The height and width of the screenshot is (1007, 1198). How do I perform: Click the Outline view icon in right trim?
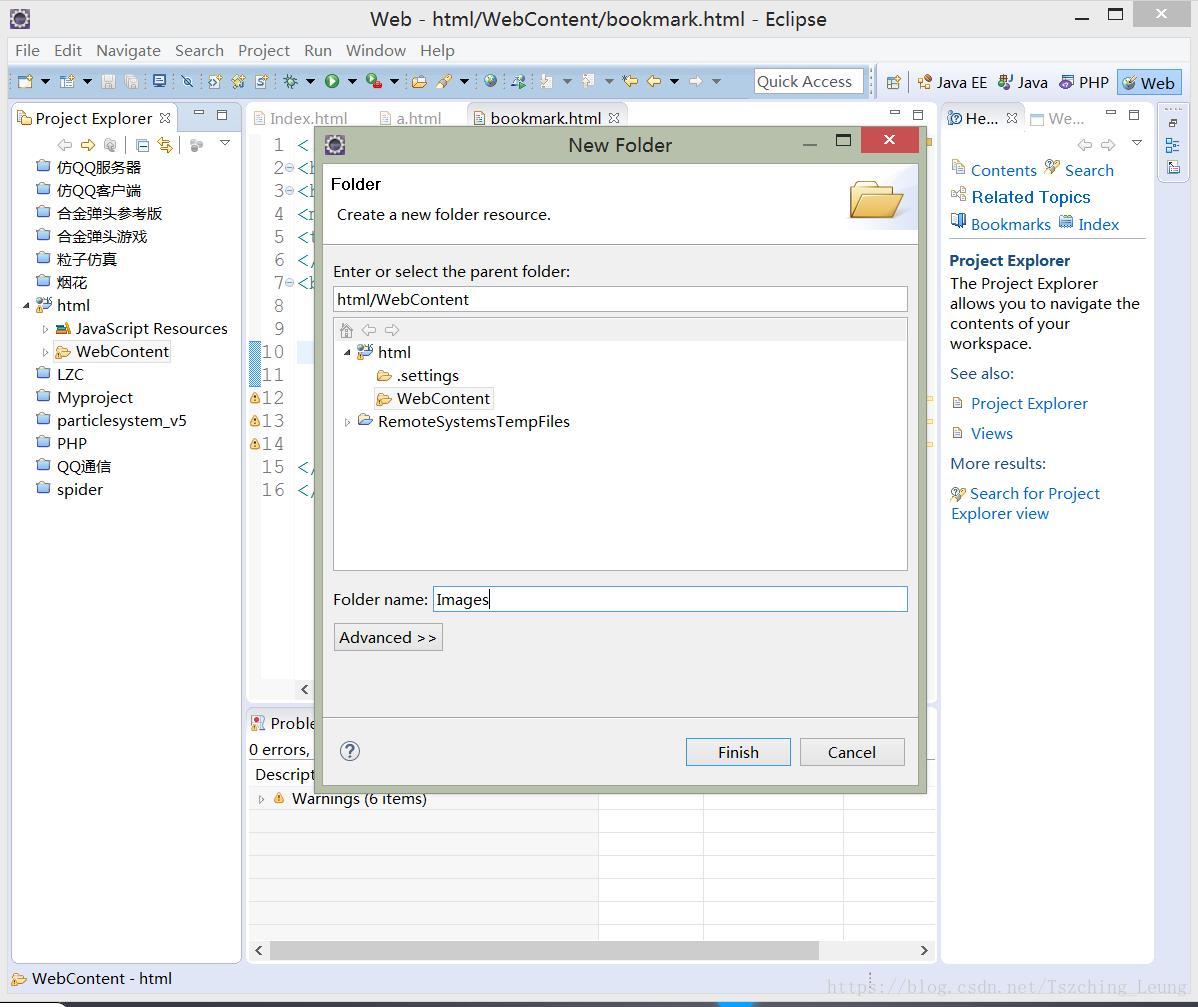tap(1173, 145)
